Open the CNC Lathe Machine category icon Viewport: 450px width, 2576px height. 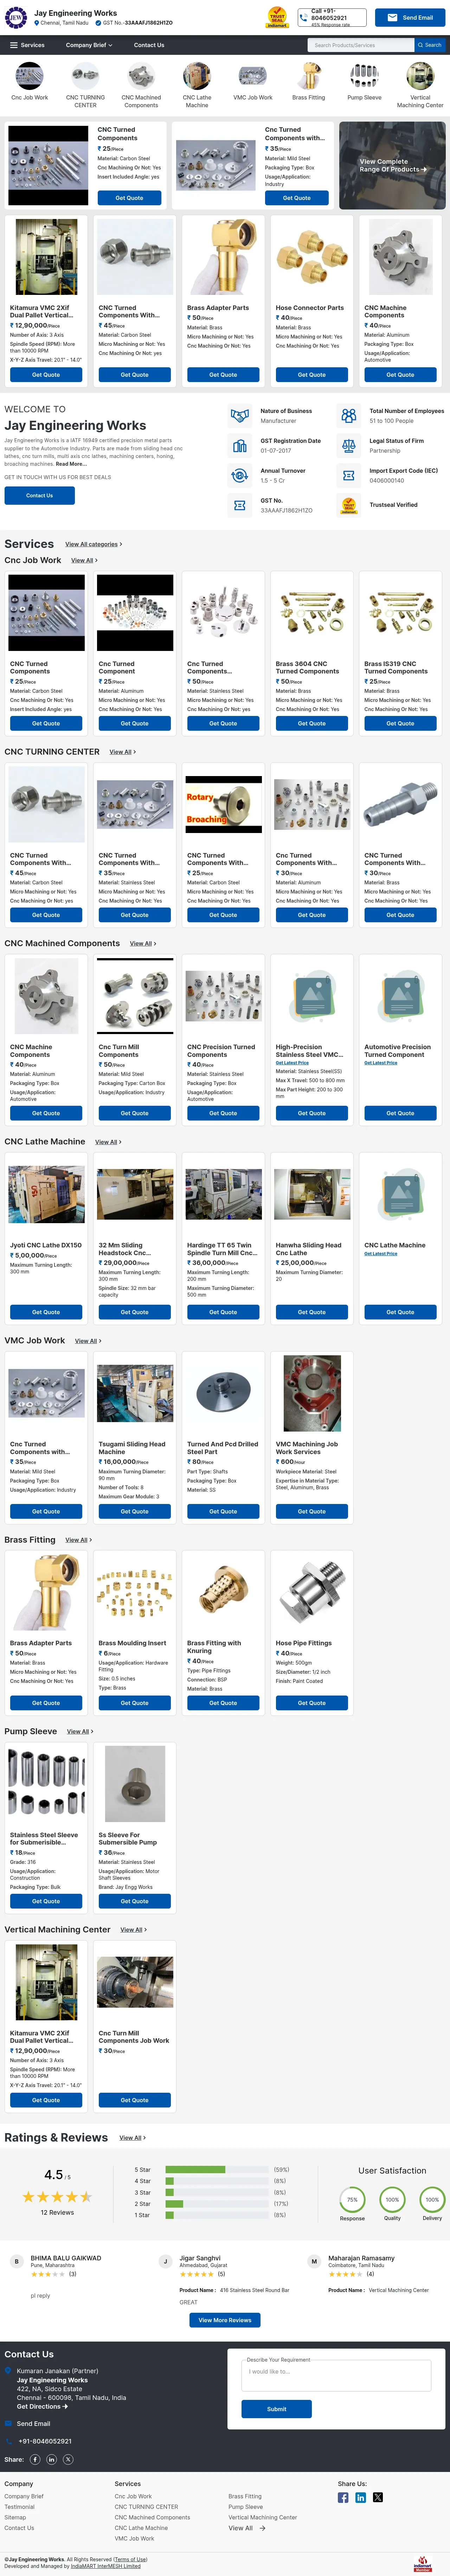197,76
